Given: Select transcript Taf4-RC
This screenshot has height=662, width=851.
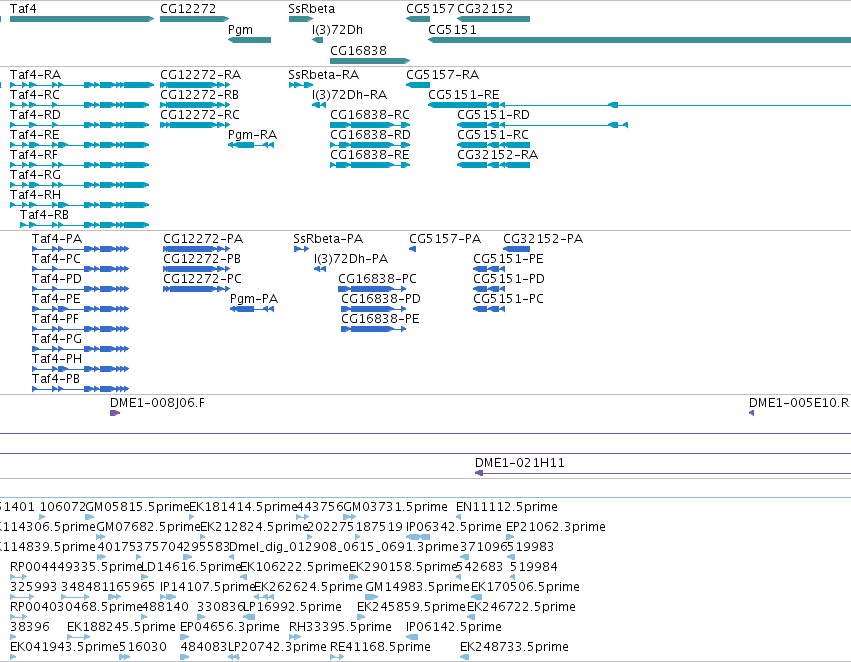Looking at the screenshot, I should 79,105.
